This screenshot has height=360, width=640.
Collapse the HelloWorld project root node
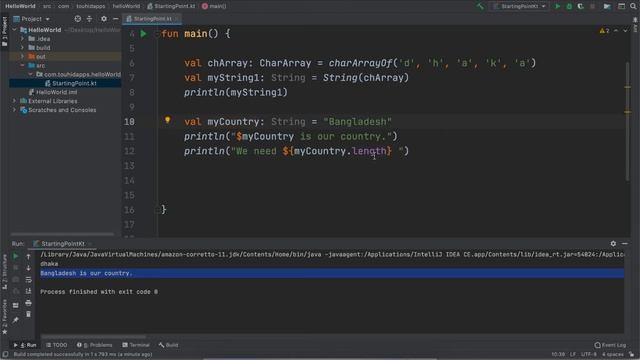point(14,30)
